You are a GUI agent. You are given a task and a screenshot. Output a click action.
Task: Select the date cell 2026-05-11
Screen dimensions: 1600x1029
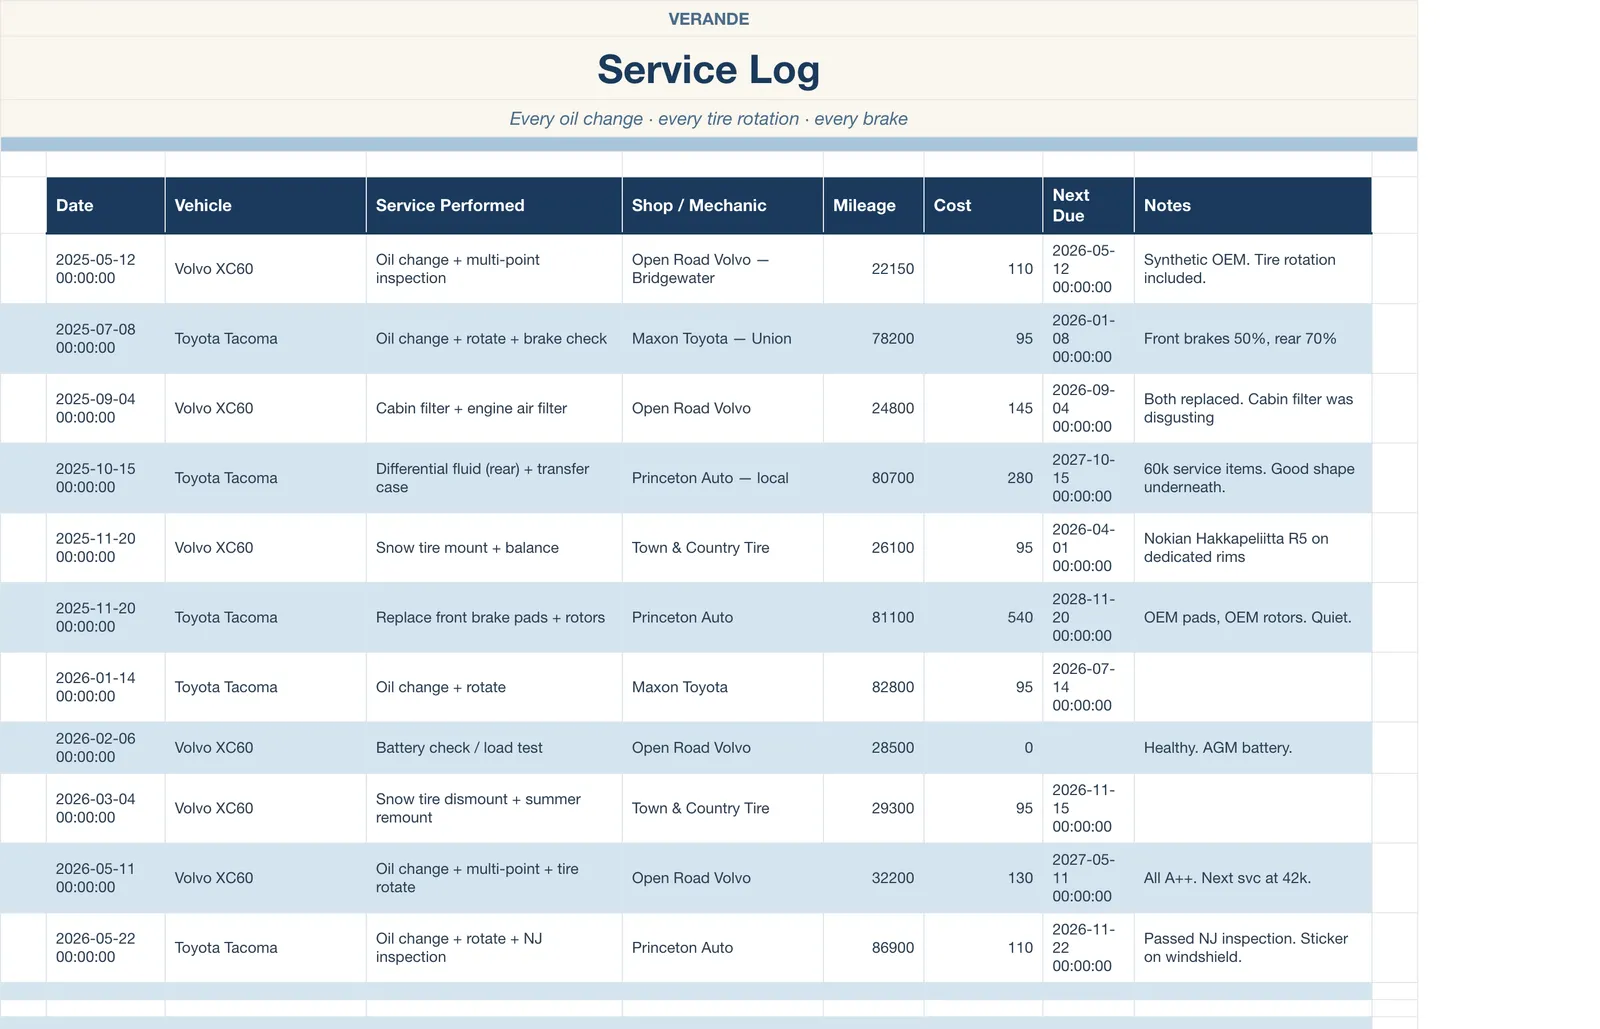coord(106,878)
